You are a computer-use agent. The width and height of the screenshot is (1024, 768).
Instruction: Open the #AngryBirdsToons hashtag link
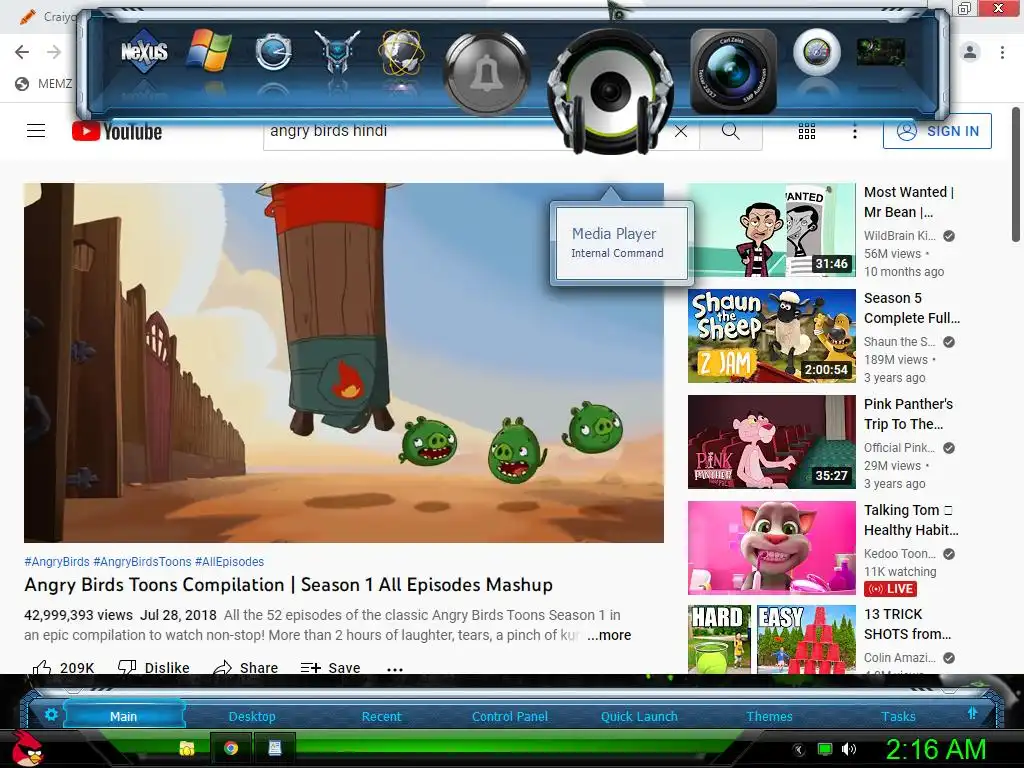142,562
